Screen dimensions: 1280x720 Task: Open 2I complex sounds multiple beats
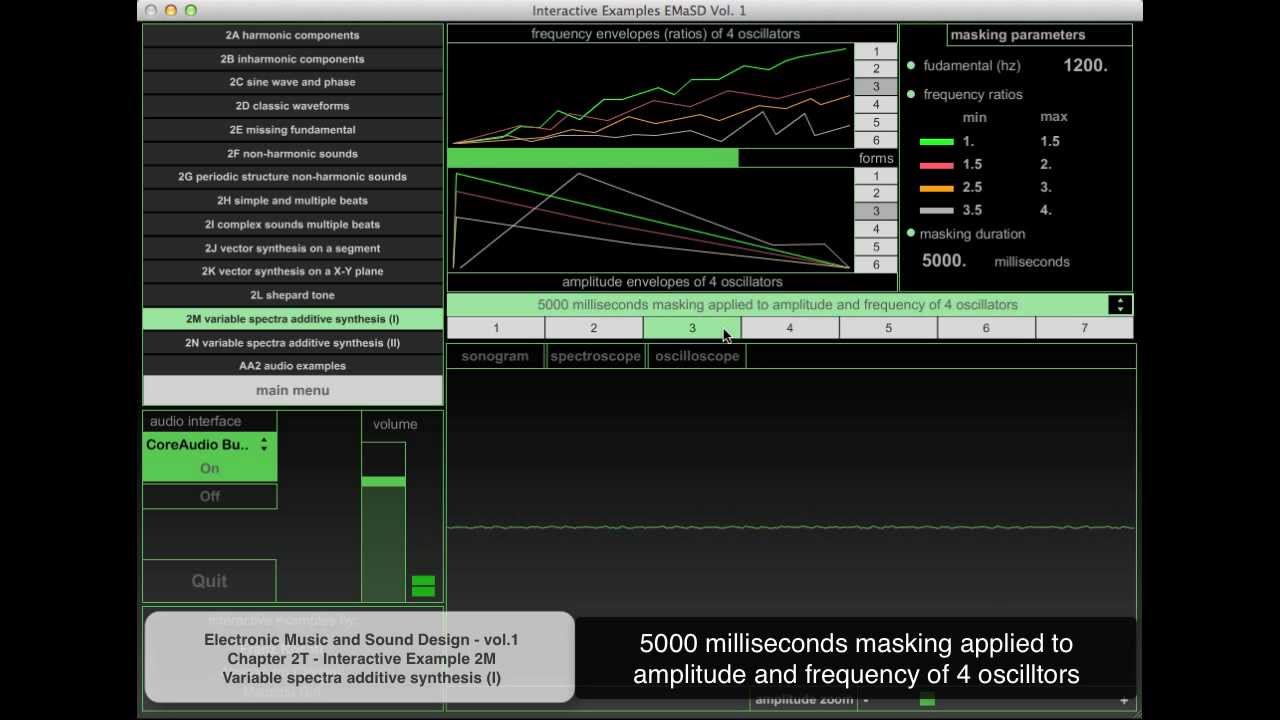point(292,224)
